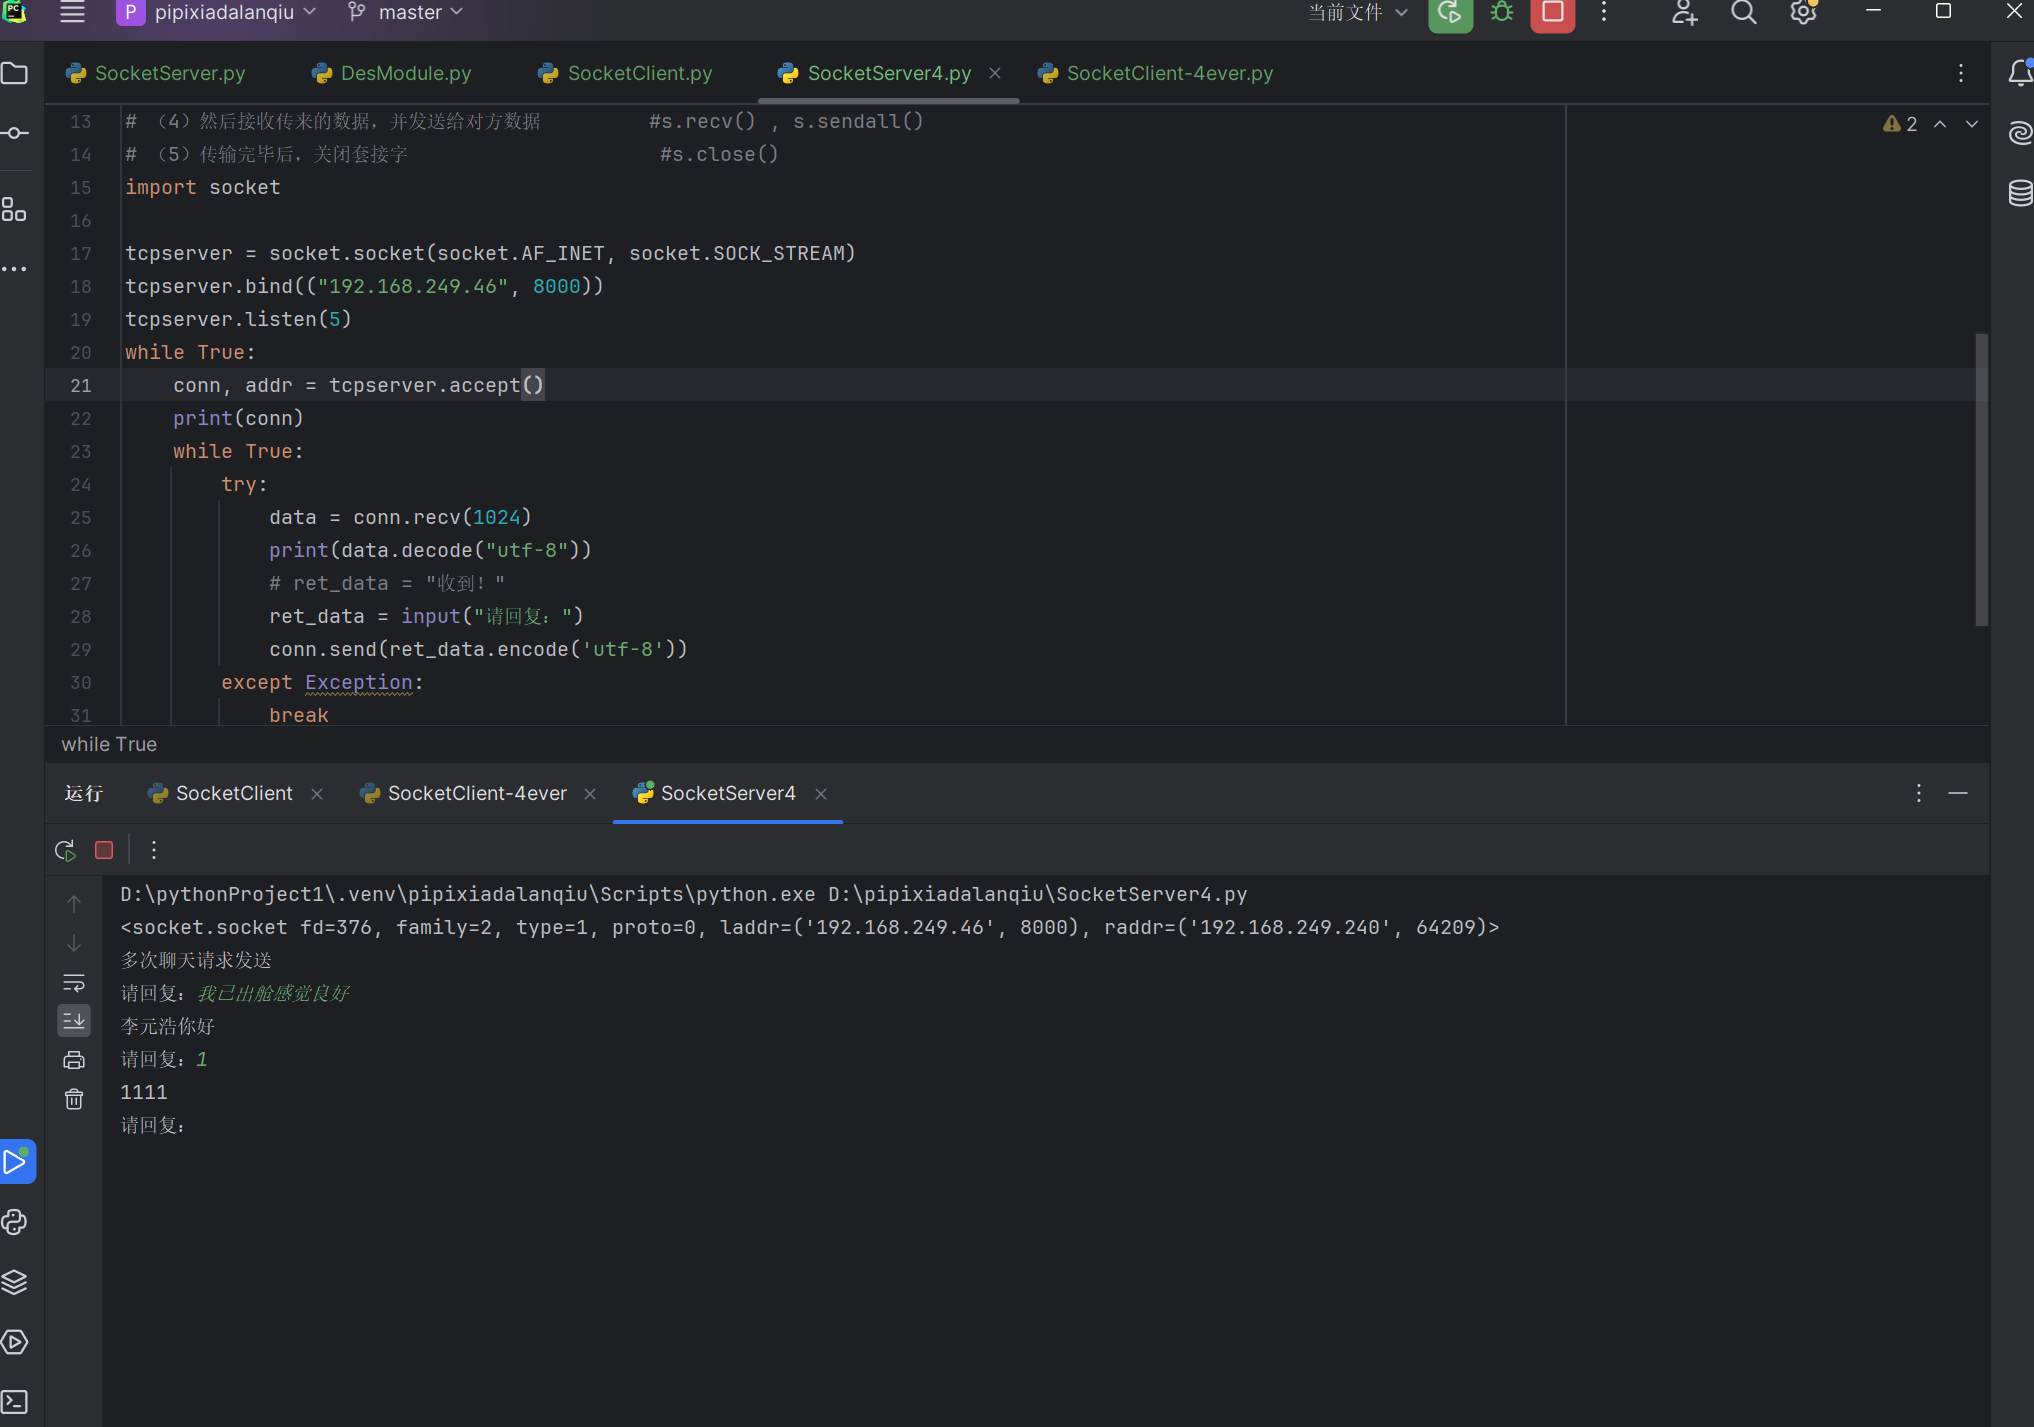The height and width of the screenshot is (1427, 2034).
Task: Click the warnings indicator showing 2
Action: [x=1900, y=124]
